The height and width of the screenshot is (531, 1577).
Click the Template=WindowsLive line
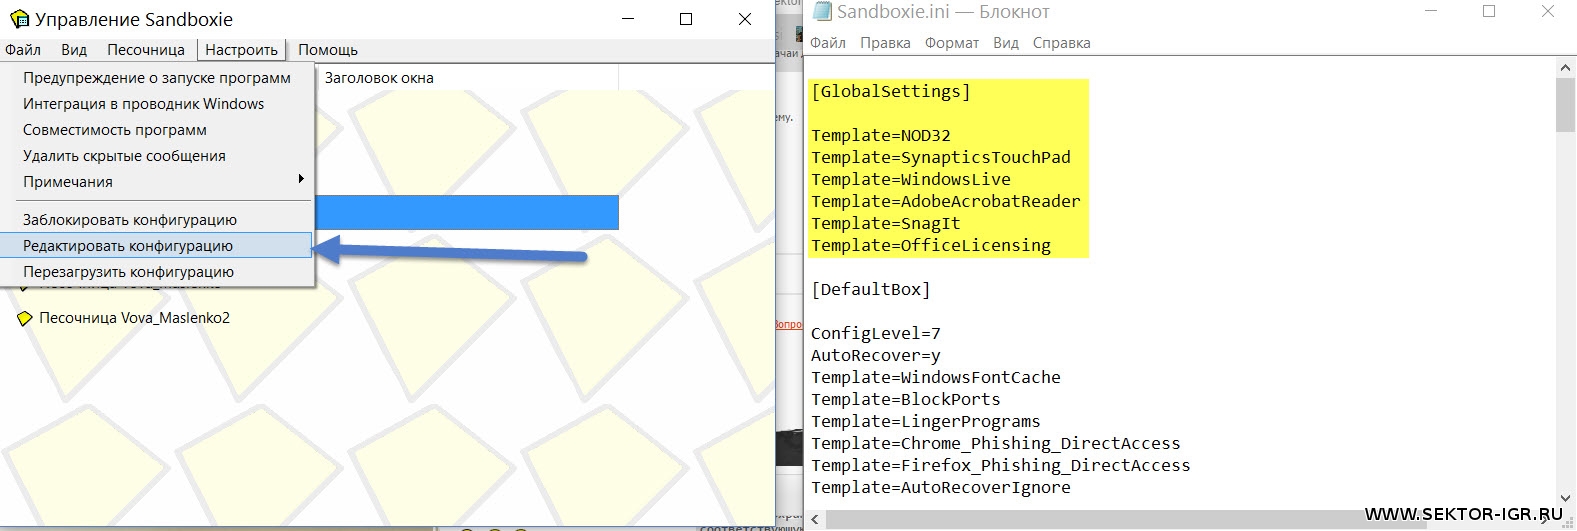point(911,179)
